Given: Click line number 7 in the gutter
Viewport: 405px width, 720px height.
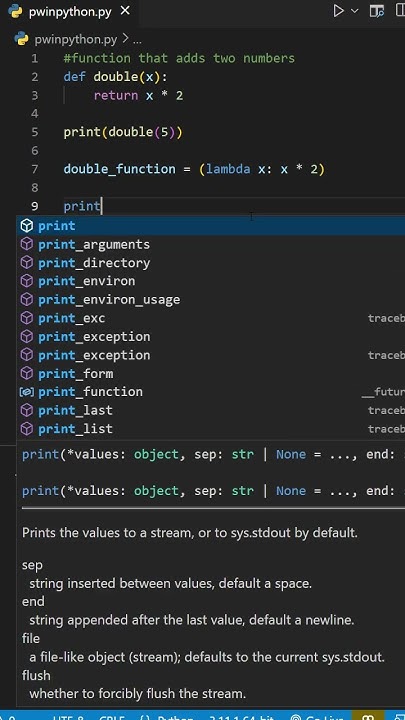Looking at the screenshot, I should coord(35,169).
